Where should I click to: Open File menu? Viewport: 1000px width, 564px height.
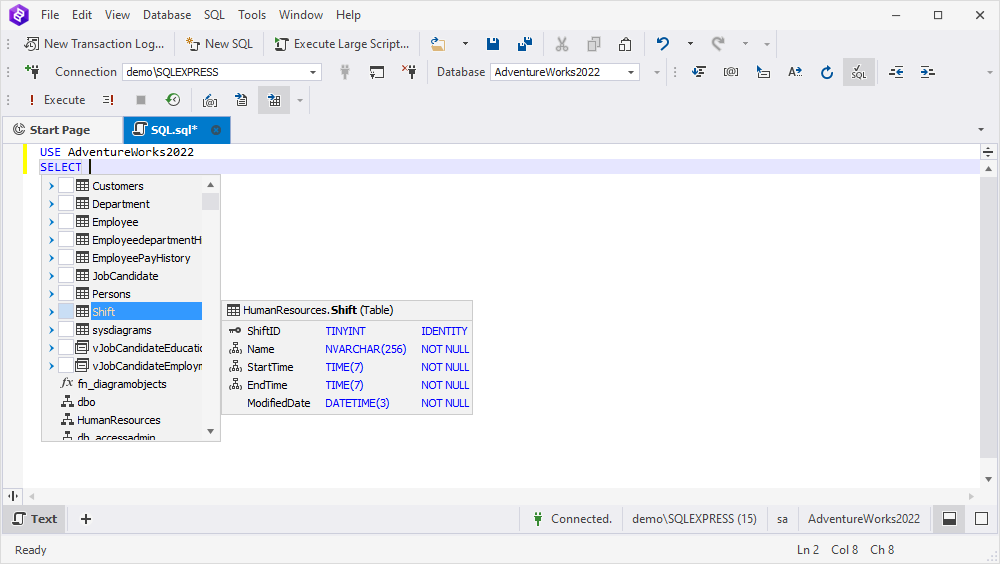50,15
